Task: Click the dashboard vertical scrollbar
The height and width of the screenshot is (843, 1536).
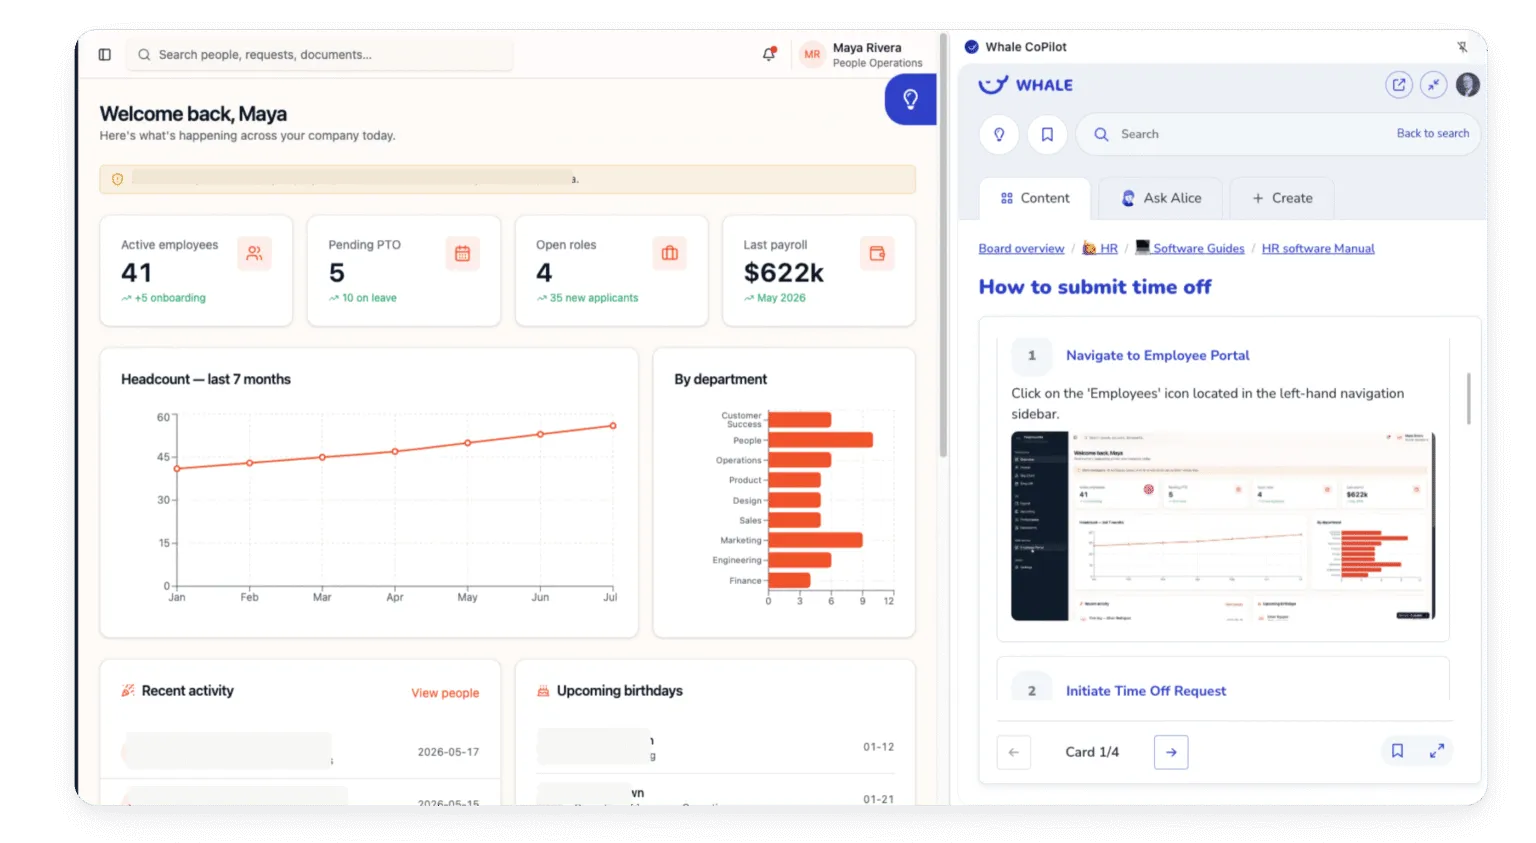Action: pyautogui.click(x=943, y=245)
